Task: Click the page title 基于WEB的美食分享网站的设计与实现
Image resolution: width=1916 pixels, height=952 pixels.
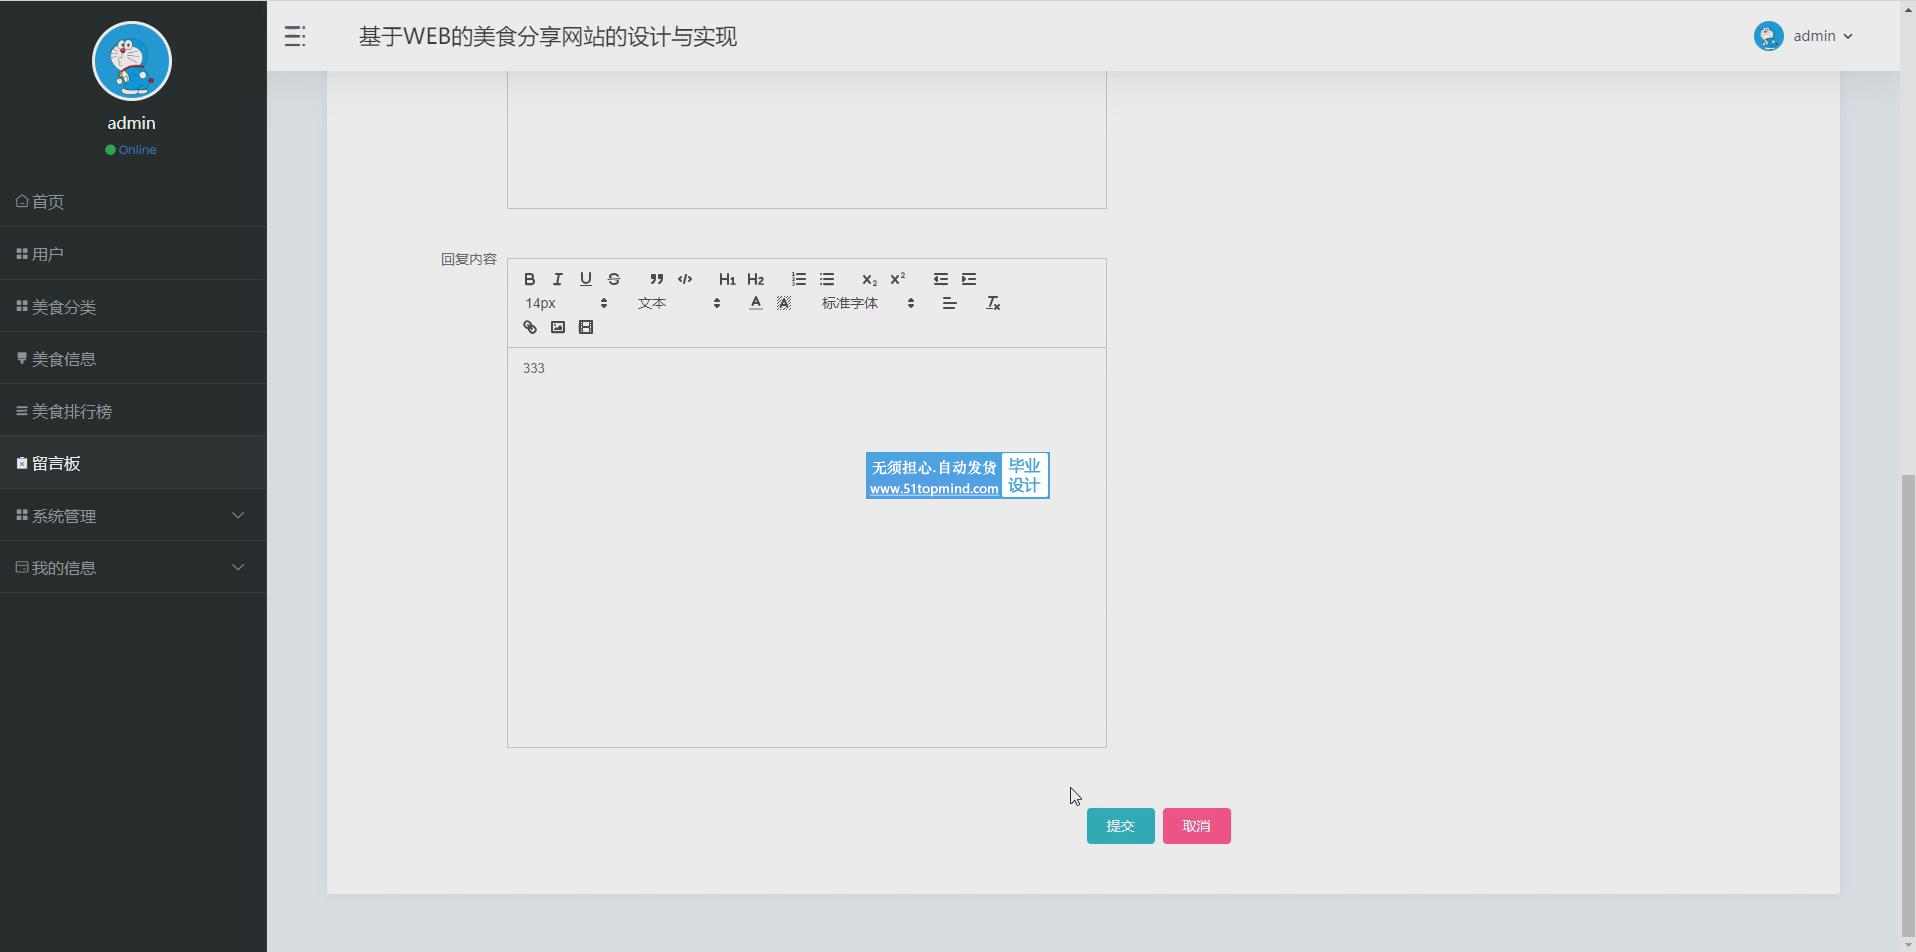Action: click(x=548, y=37)
